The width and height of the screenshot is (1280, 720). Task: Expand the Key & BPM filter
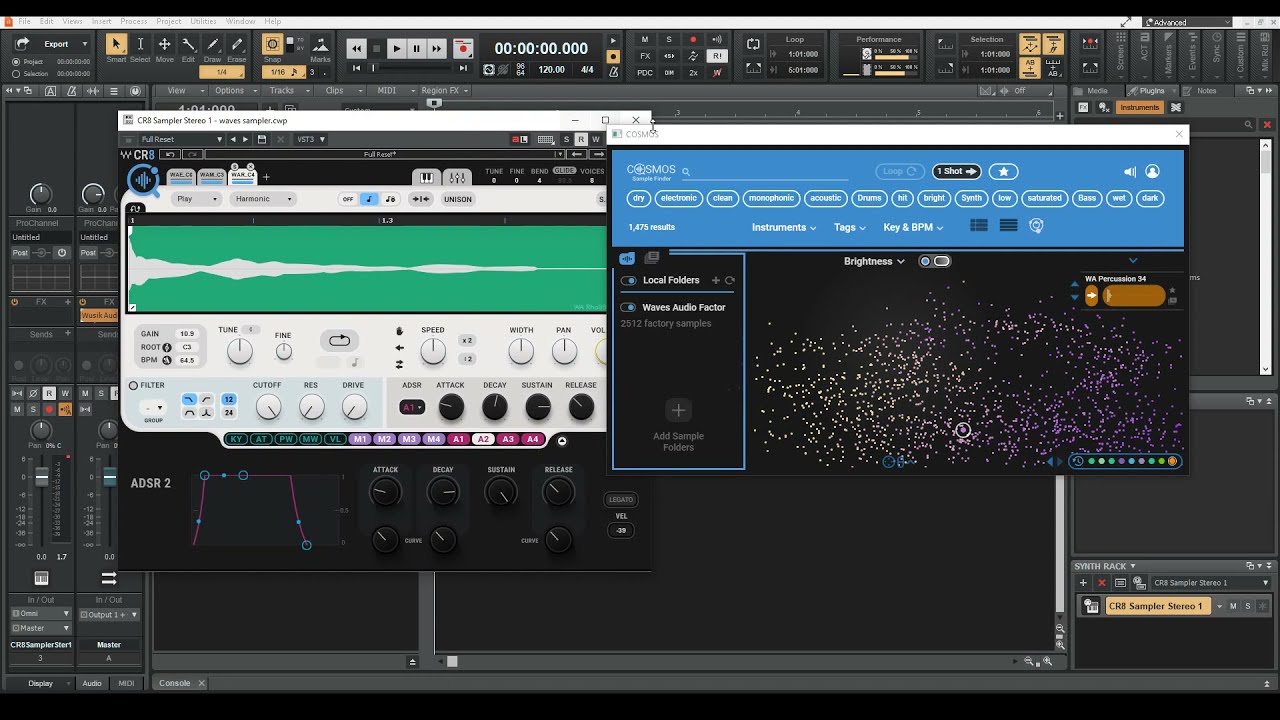[913, 227]
